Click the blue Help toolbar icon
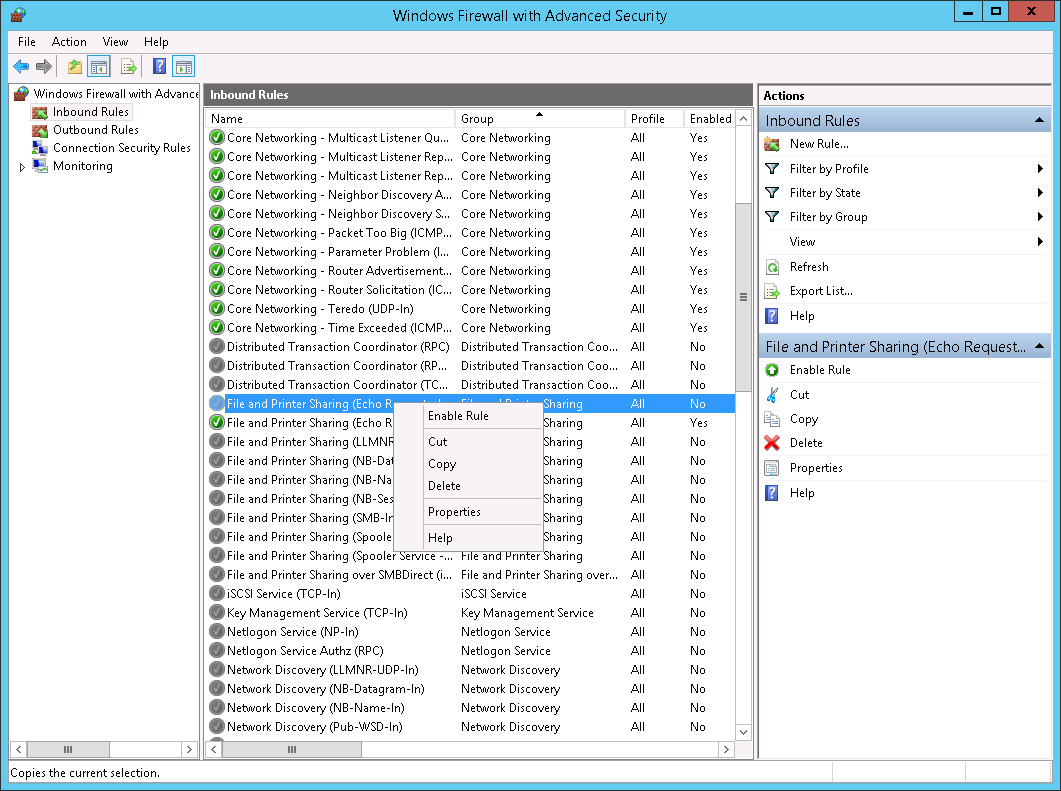This screenshot has width=1061, height=791. [159, 67]
